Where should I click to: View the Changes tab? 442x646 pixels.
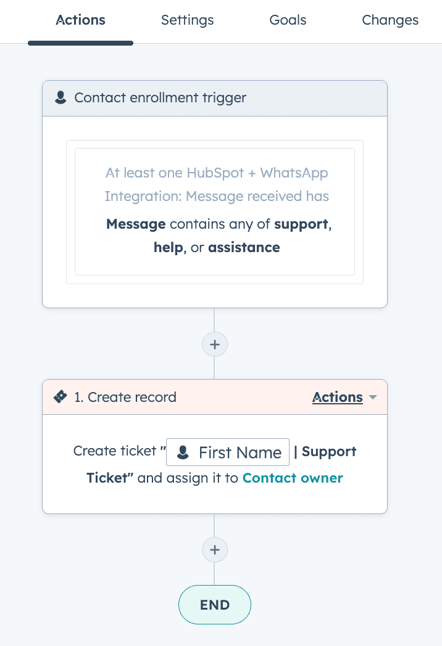(x=390, y=20)
